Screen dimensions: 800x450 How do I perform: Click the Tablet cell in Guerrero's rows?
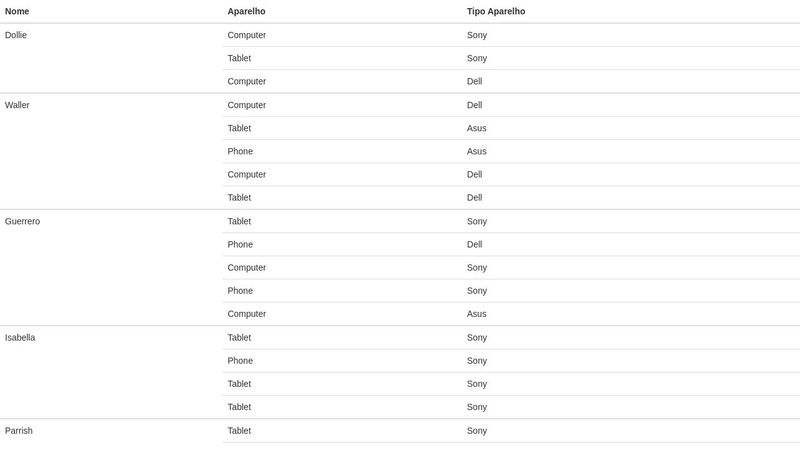coord(239,221)
